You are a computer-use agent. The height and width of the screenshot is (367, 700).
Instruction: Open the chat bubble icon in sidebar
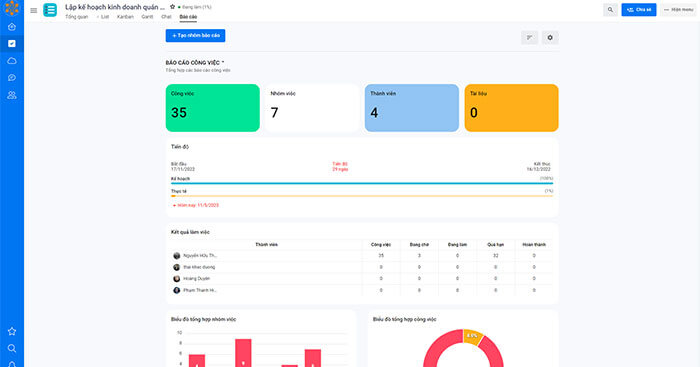pos(12,78)
